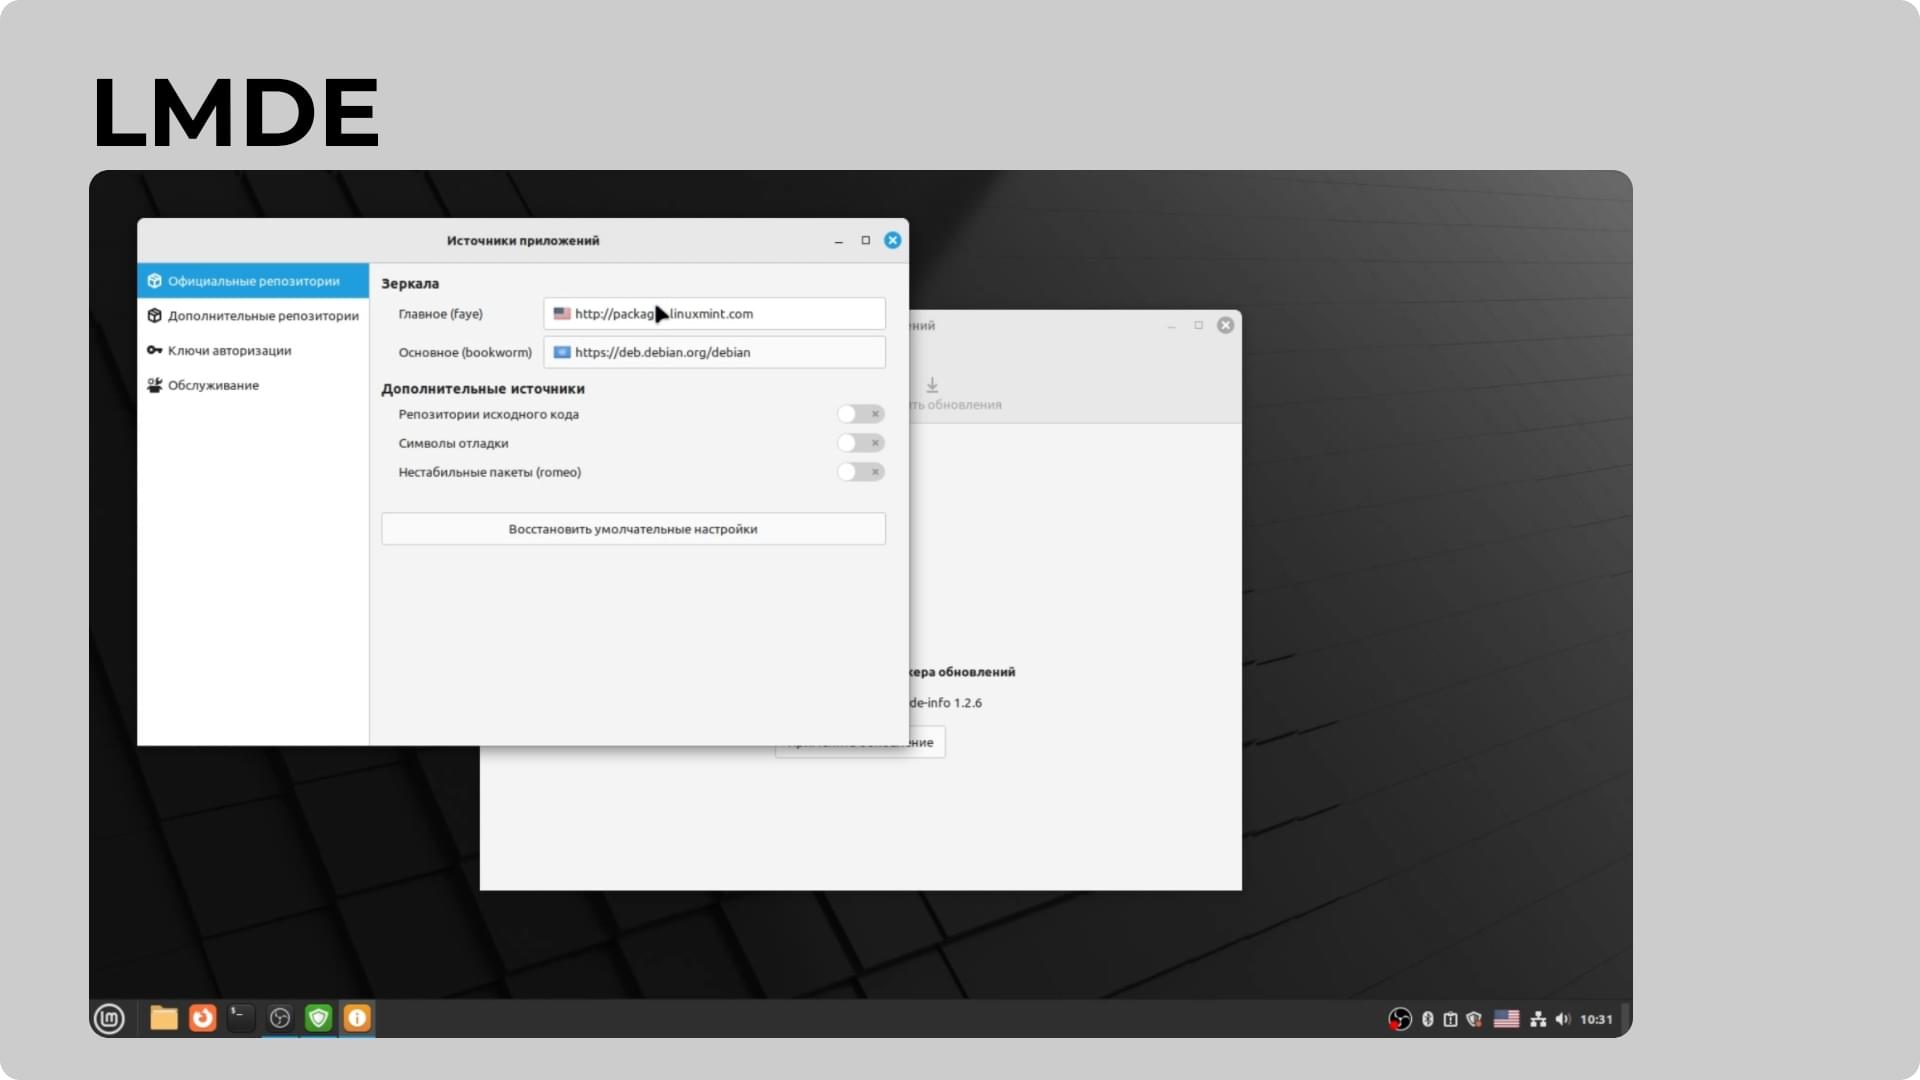Screen dimensions: 1920x1080
Task: Enable Нестабильные пакеты (romeo) switch
Action: [860, 472]
